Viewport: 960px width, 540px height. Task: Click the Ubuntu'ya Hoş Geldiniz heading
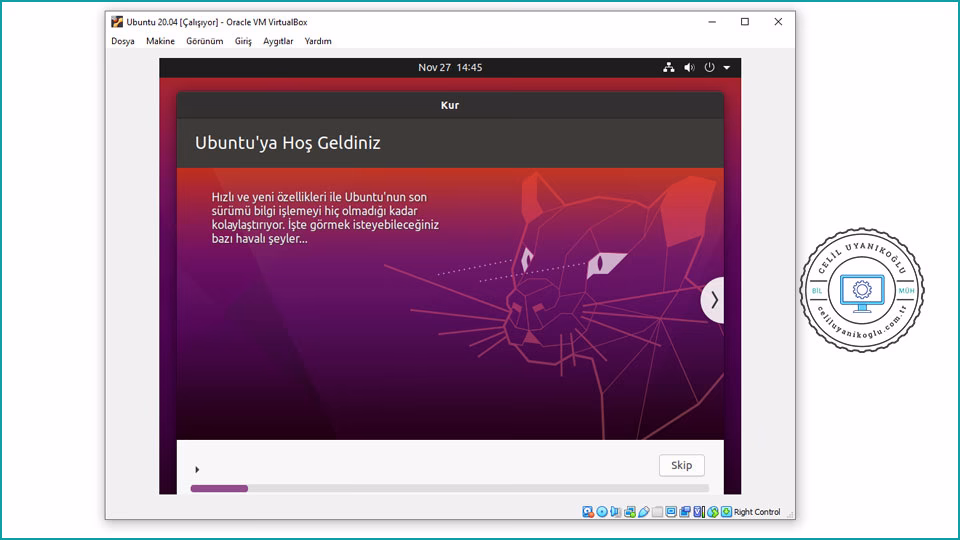pyautogui.click(x=288, y=143)
